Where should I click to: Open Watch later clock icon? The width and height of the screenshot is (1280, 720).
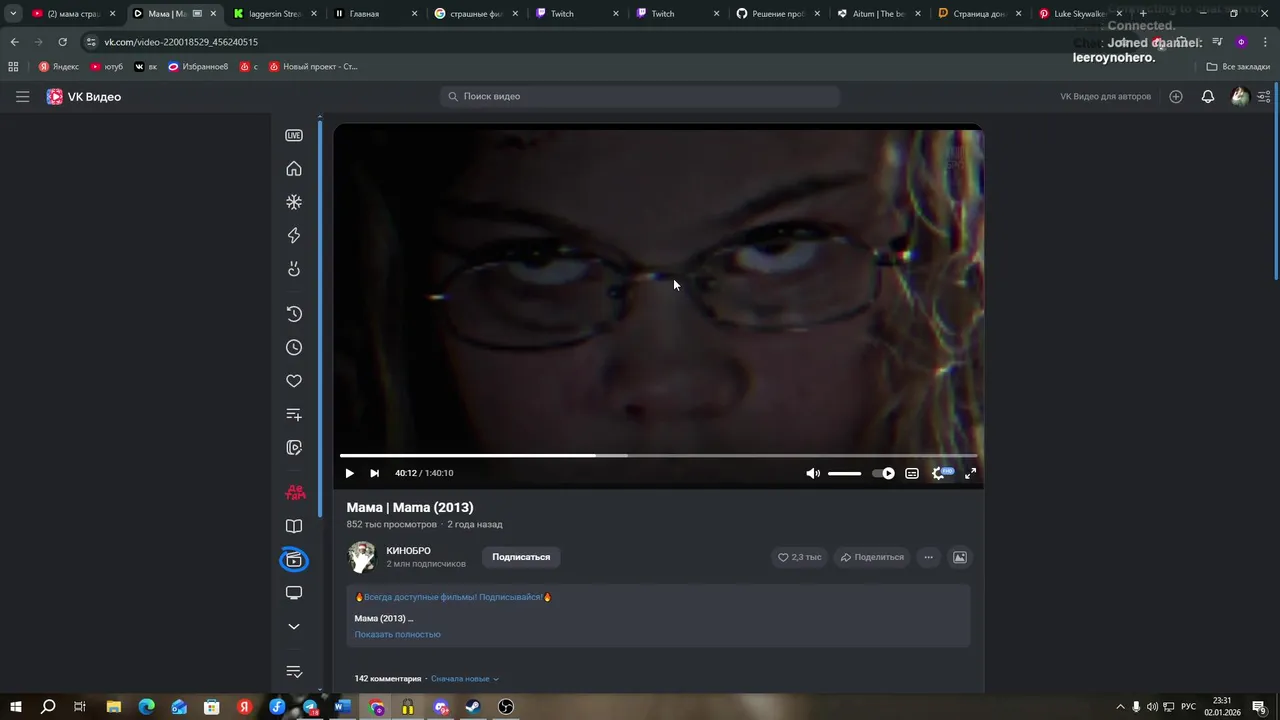tap(294, 347)
